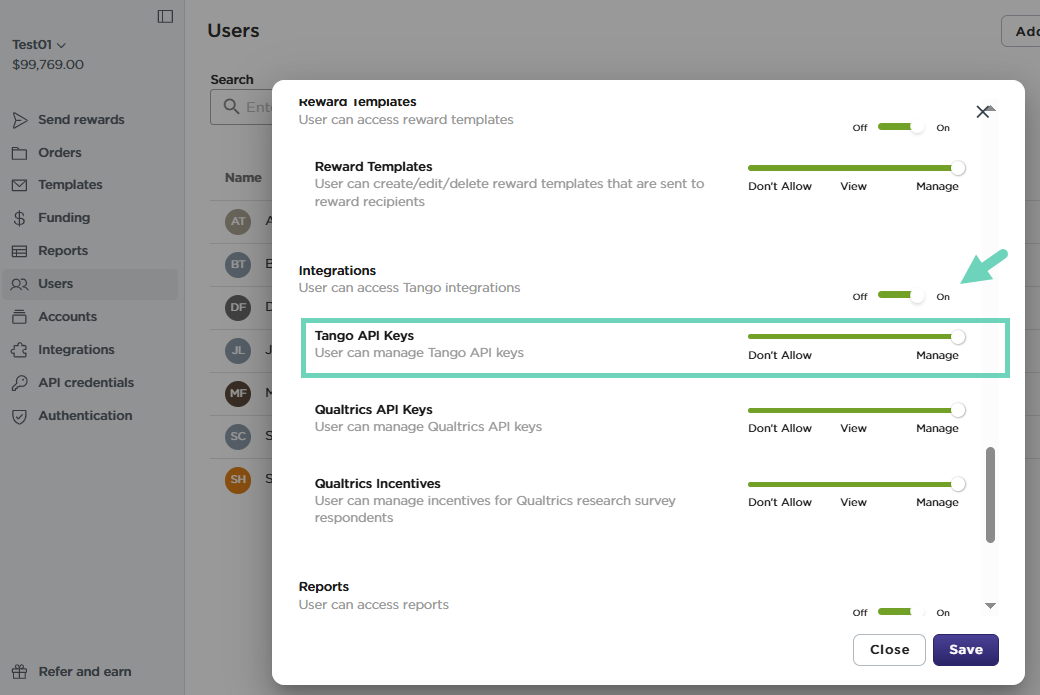This screenshot has width=1040, height=695.
Task: Set Qualtrics API Keys permission to View
Action: click(853, 410)
